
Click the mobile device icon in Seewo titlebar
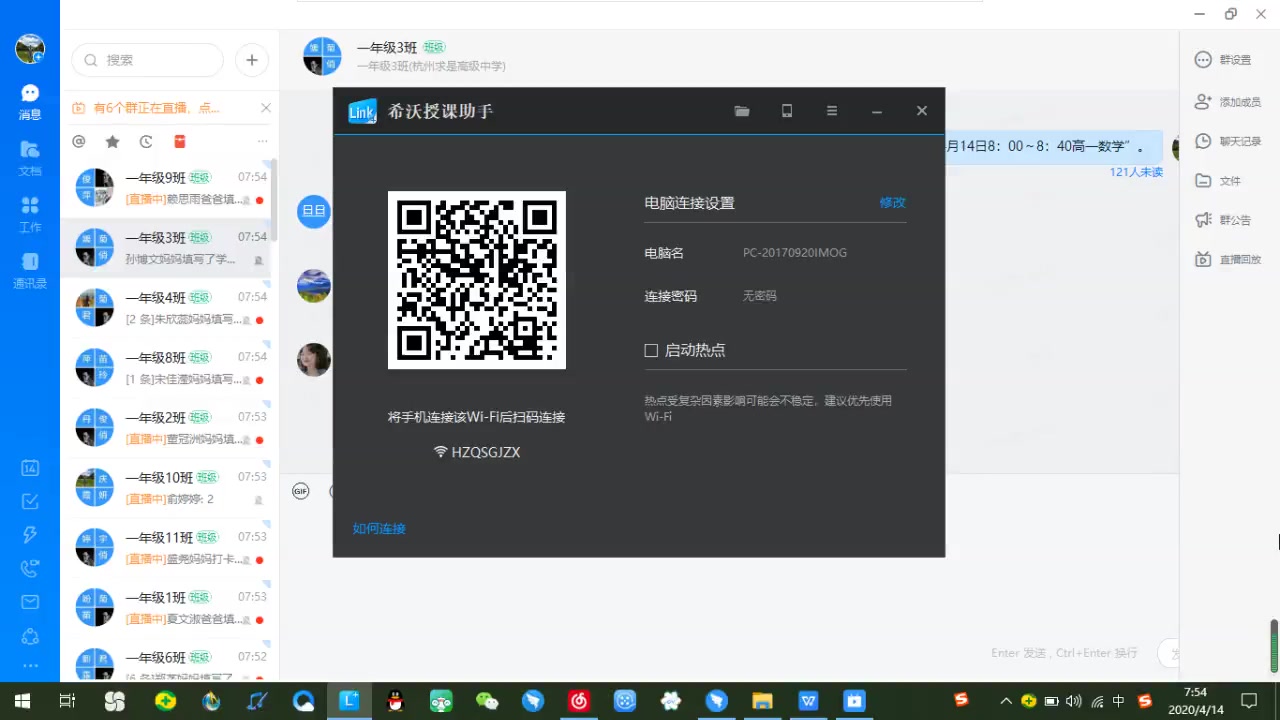(786, 111)
